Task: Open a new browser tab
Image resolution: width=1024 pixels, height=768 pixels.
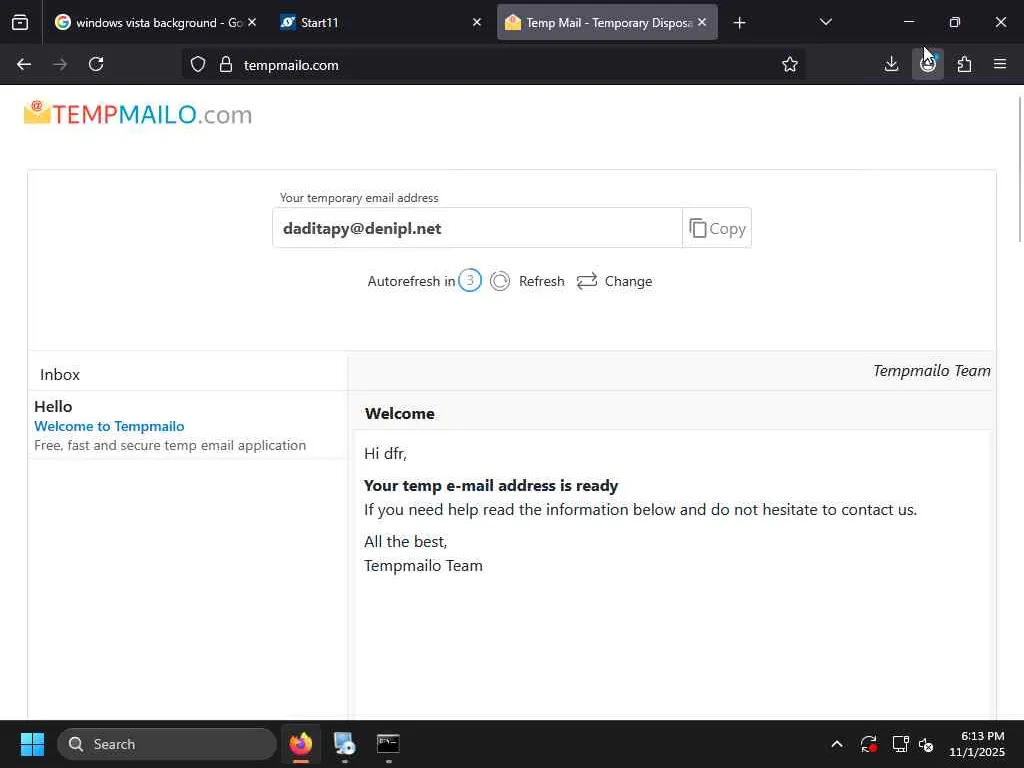Action: point(739,23)
